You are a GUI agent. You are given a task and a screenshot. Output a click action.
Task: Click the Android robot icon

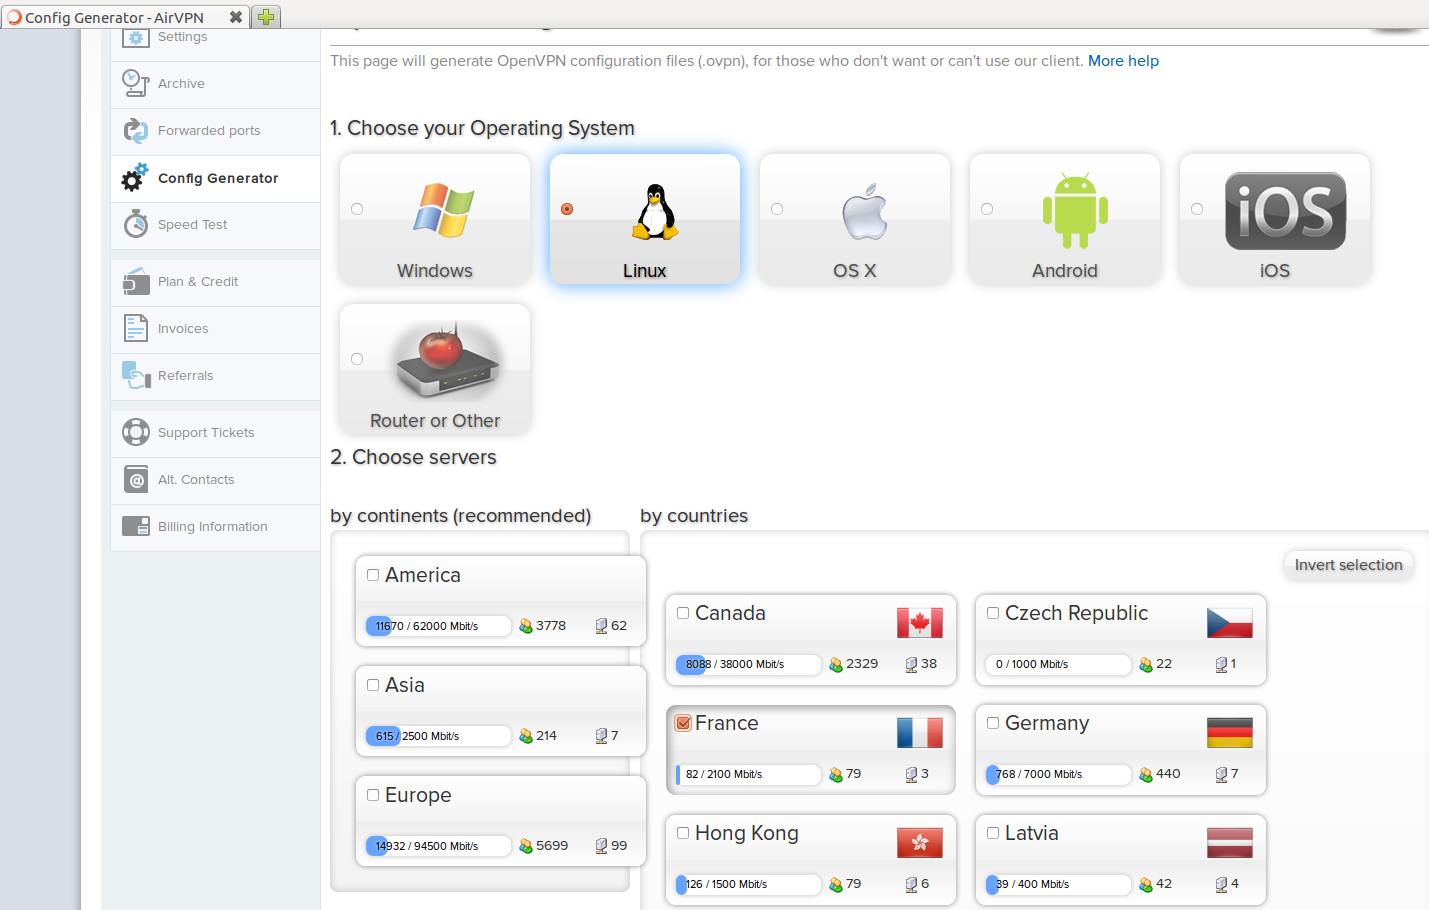[x=1075, y=210]
